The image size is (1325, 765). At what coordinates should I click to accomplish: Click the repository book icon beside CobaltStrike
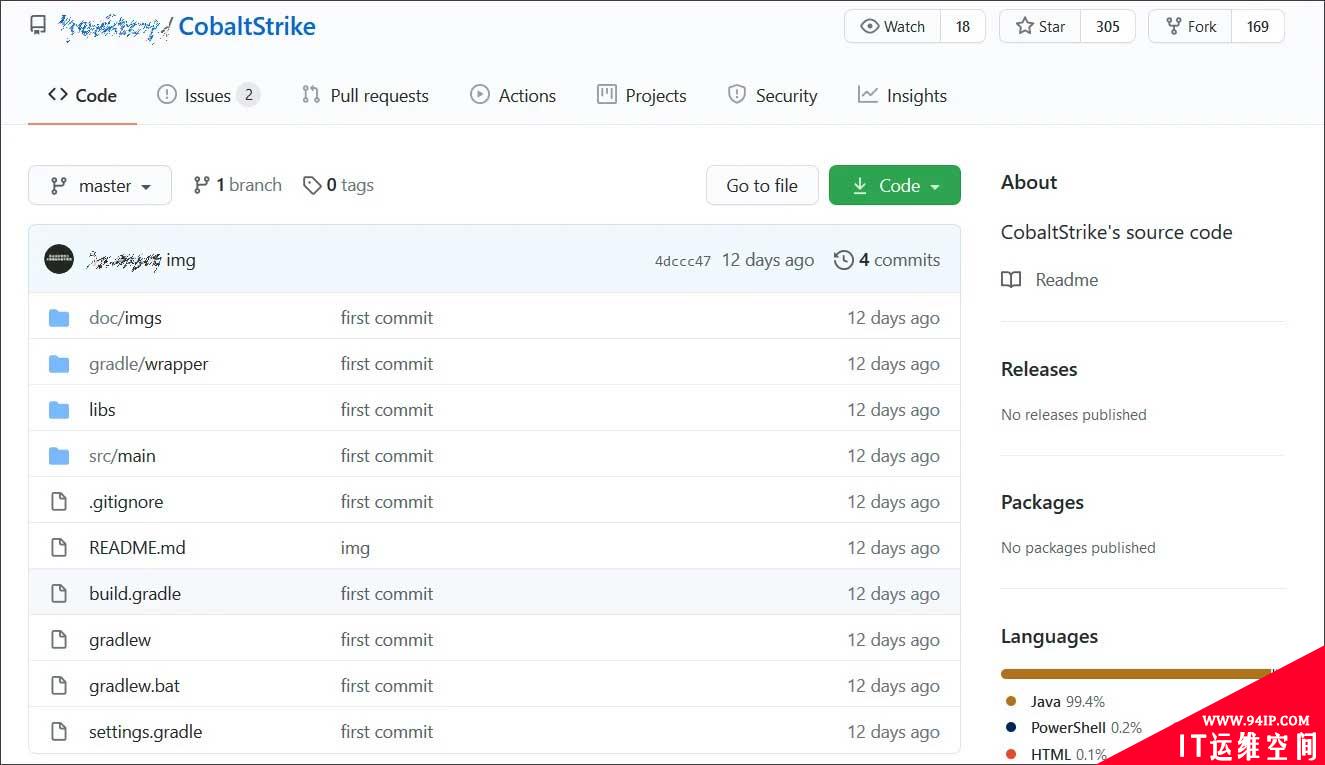(x=38, y=27)
